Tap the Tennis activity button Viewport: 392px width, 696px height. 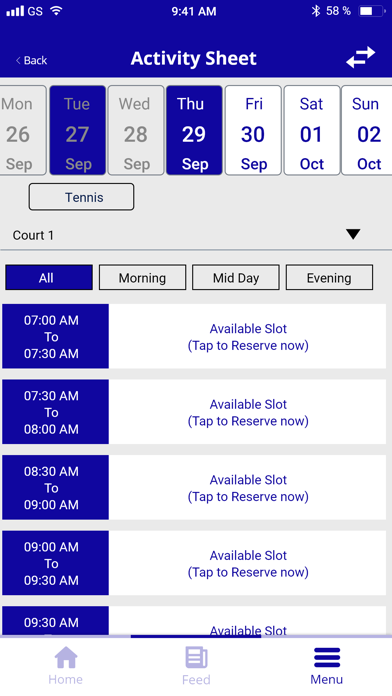(x=81, y=197)
